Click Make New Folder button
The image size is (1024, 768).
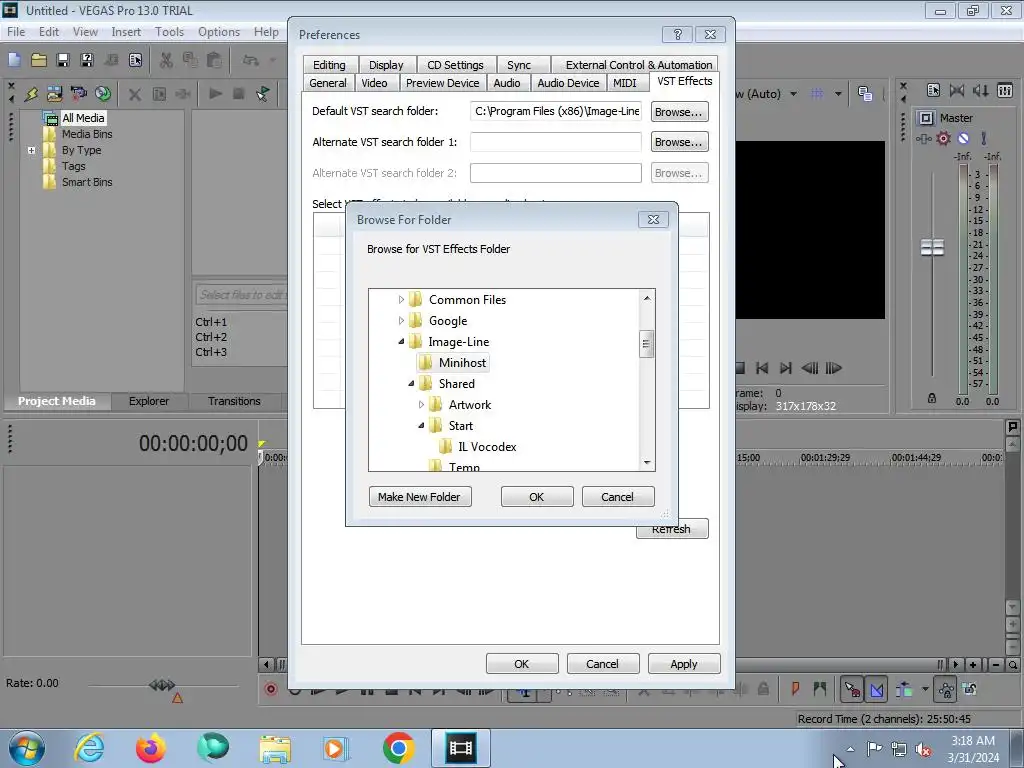pyautogui.click(x=420, y=497)
